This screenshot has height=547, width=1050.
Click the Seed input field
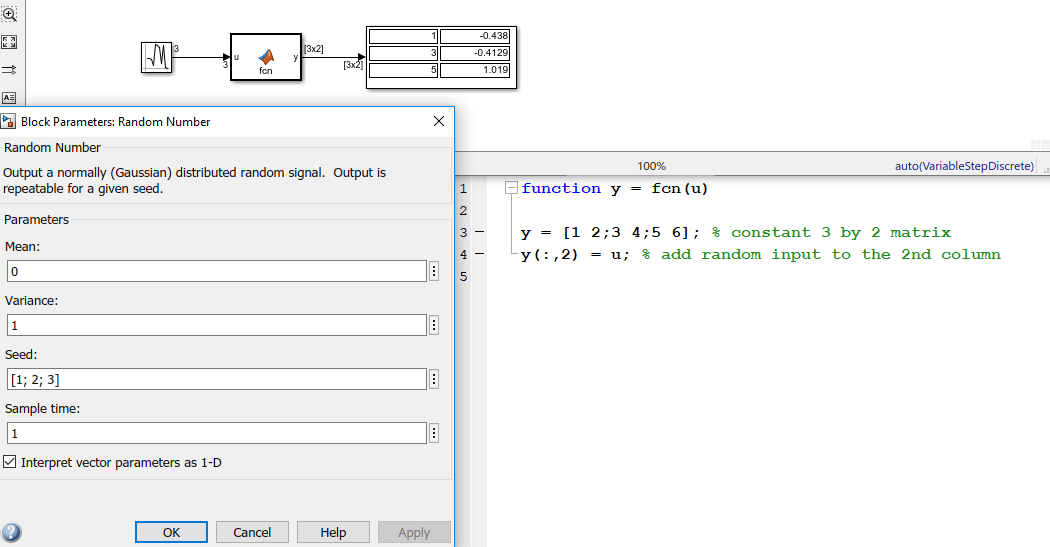coord(216,380)
